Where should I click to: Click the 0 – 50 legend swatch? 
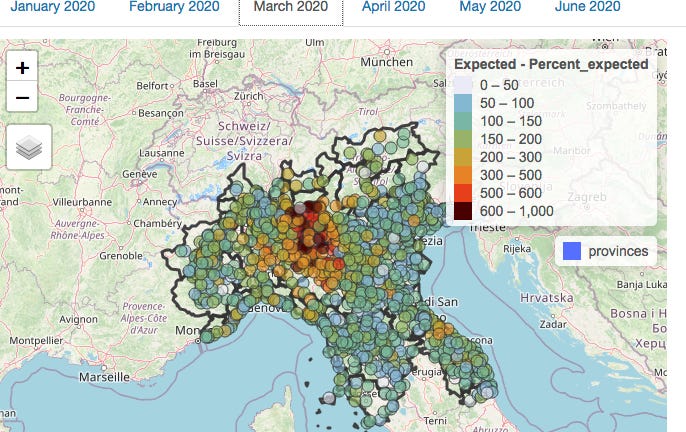tap(463, 85)
